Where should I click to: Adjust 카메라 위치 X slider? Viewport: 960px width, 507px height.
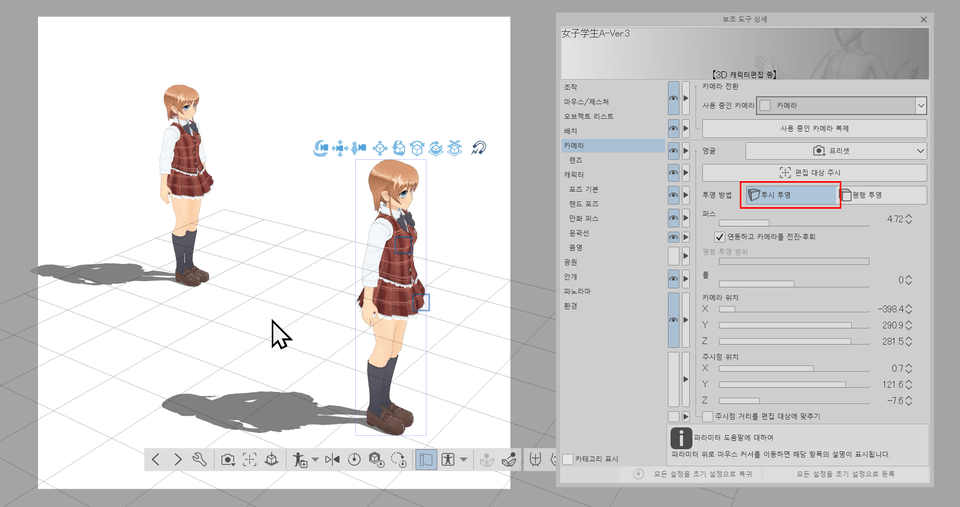pos(794,309)
